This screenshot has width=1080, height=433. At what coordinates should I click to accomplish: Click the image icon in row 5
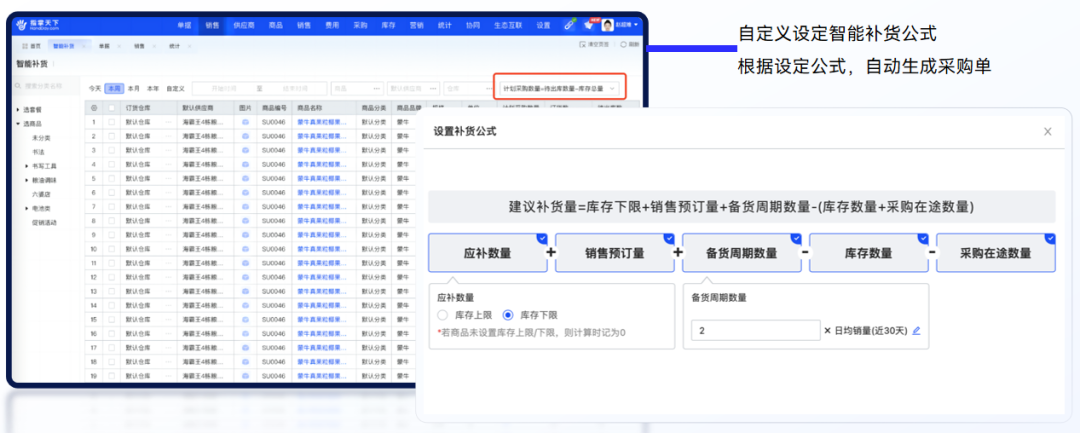point(245,178)
